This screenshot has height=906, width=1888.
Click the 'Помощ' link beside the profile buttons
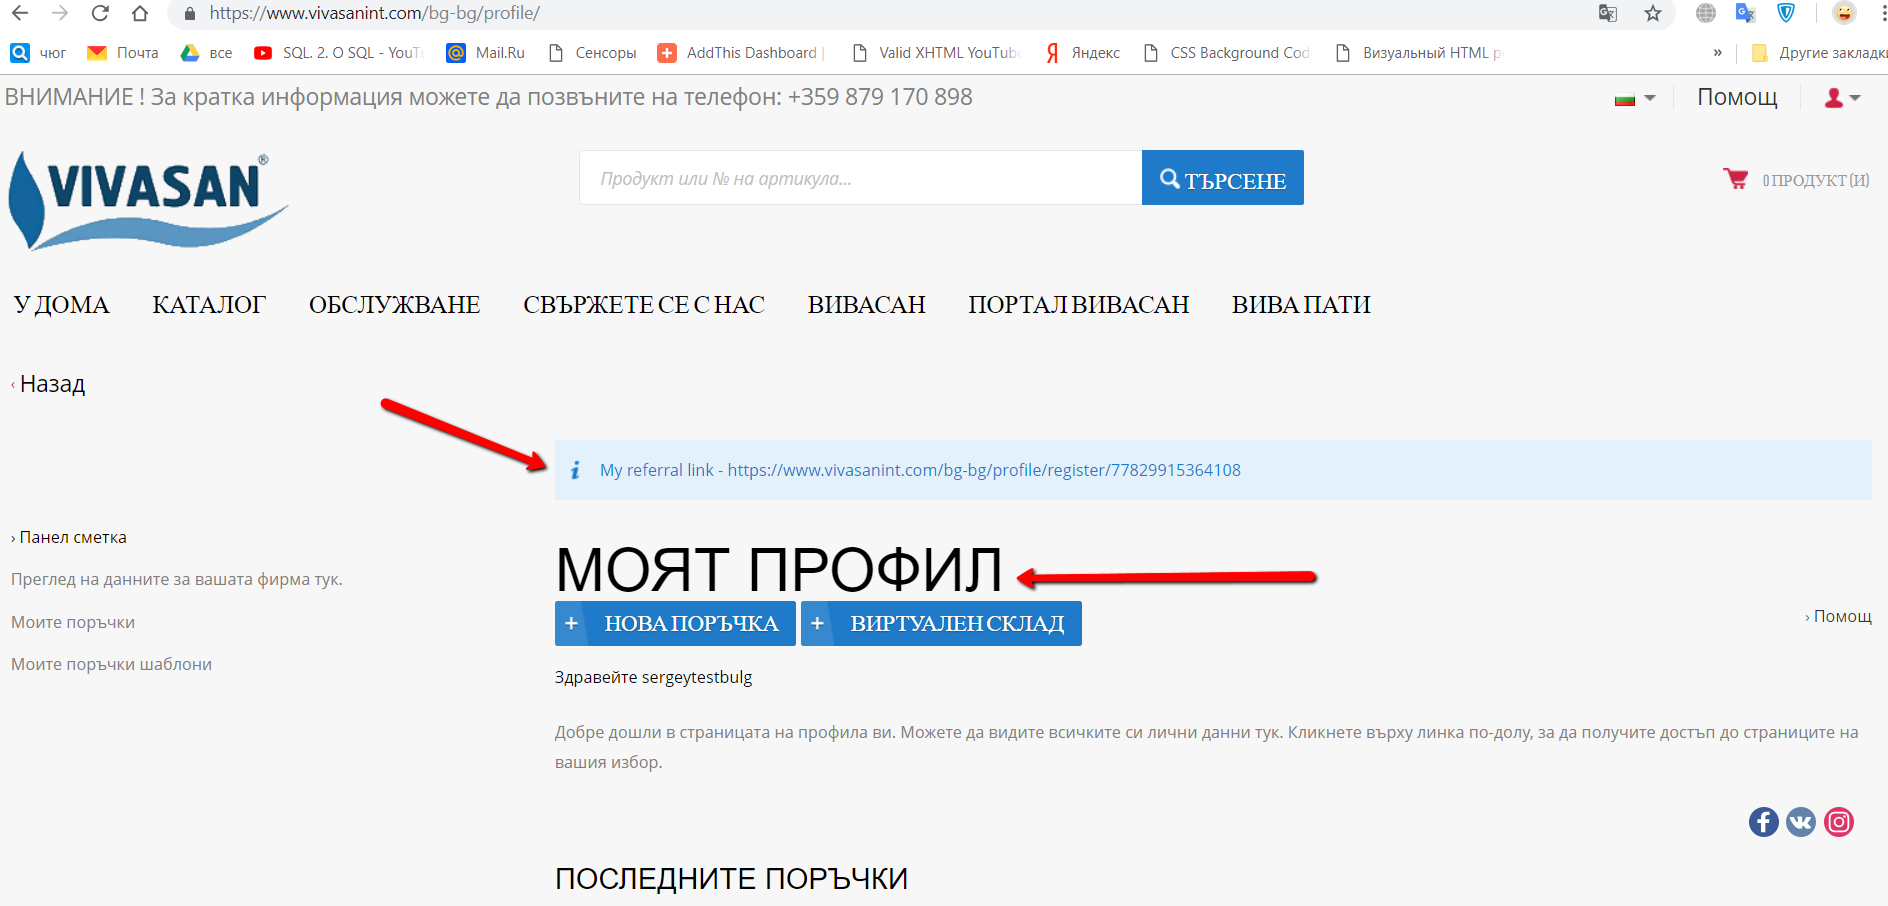1842,616
